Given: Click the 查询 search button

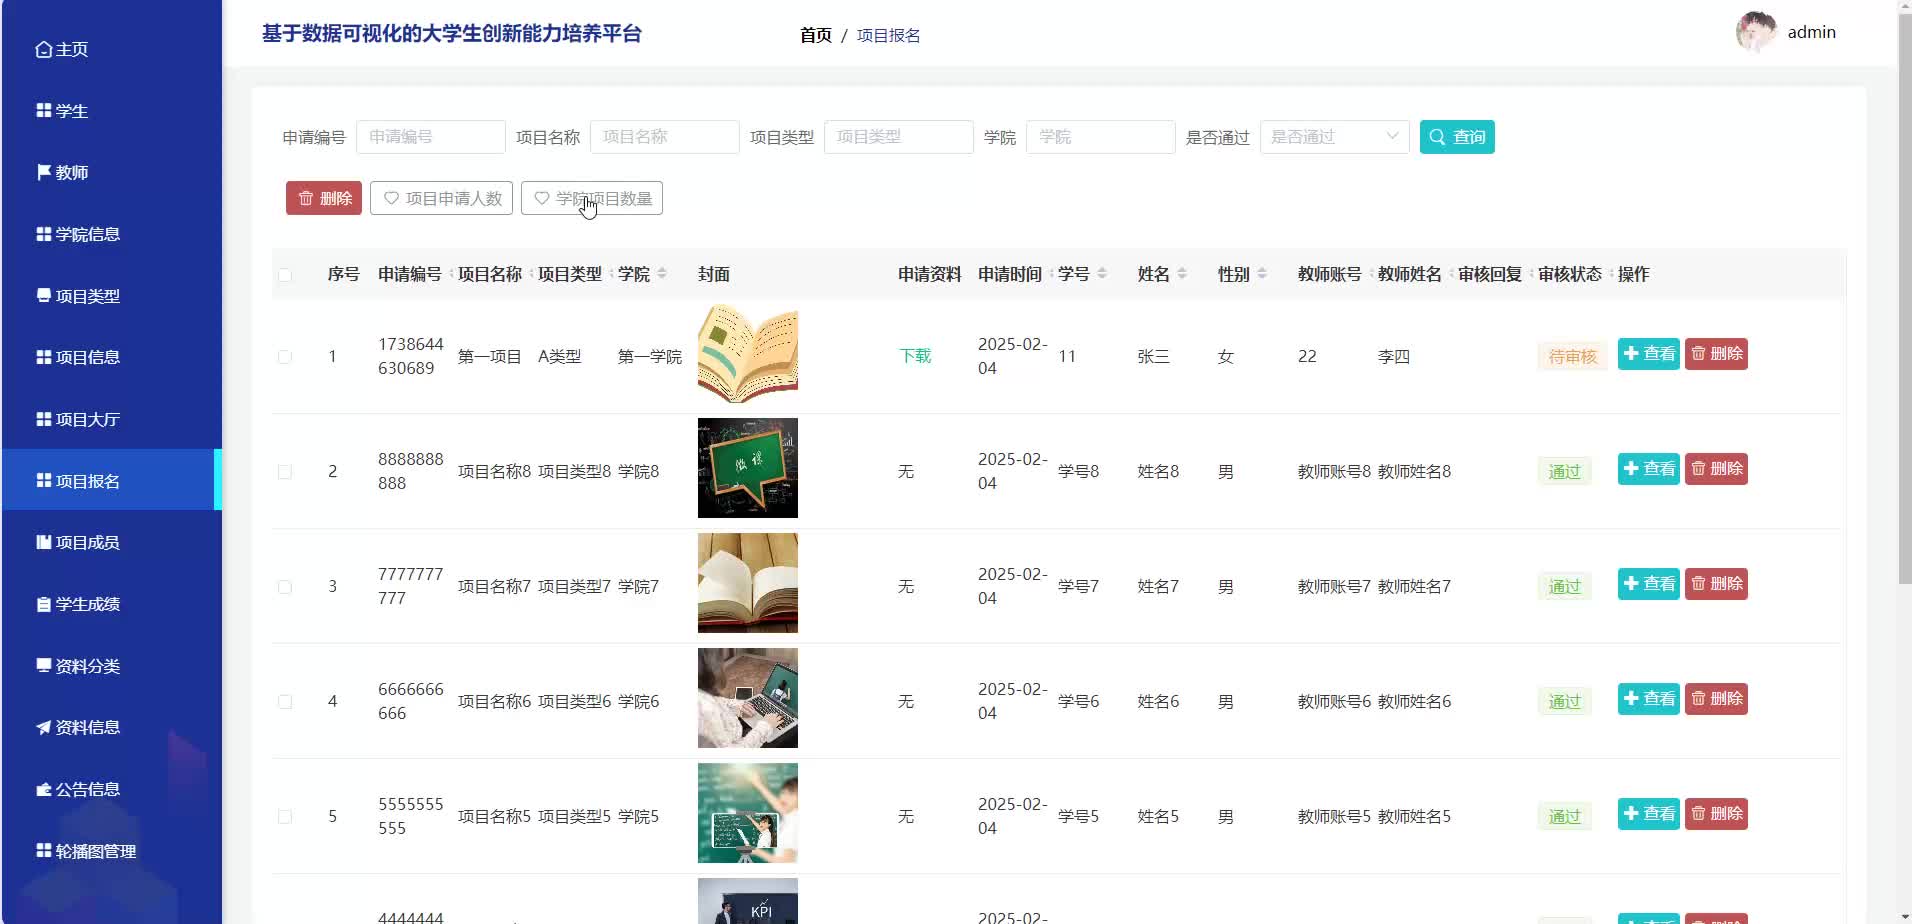Looking at the screenshot, I should tap(1457, 137).
